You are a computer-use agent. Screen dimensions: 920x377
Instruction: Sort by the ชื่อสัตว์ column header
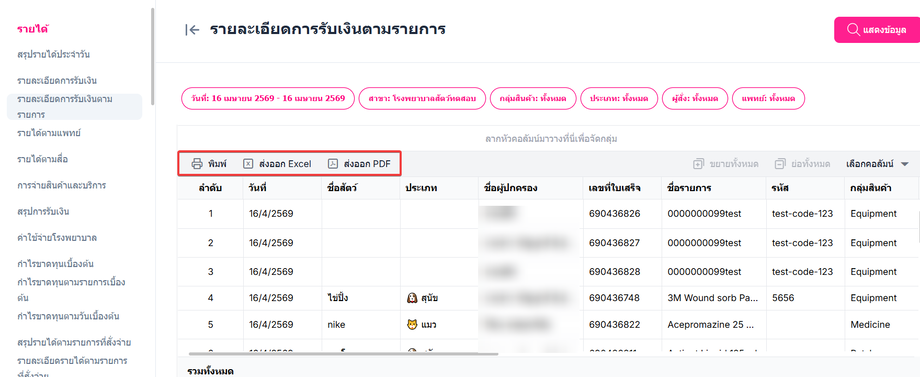click(361, 188)
